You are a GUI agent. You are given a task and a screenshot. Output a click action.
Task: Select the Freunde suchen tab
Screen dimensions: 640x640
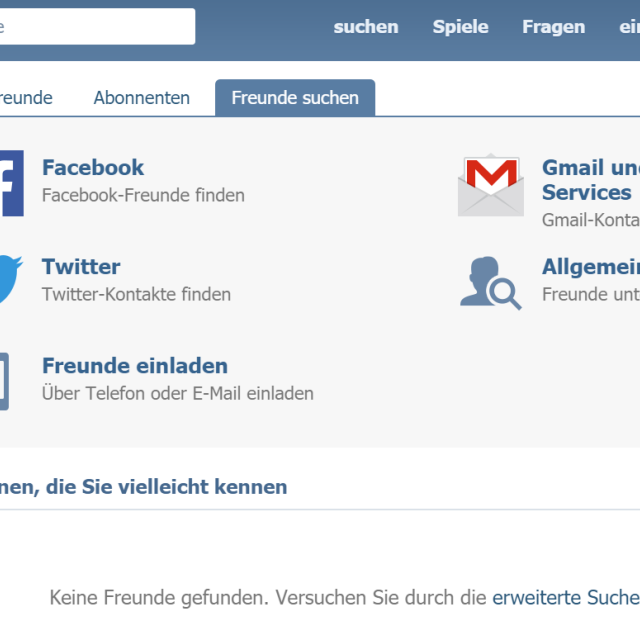point(295,98)
